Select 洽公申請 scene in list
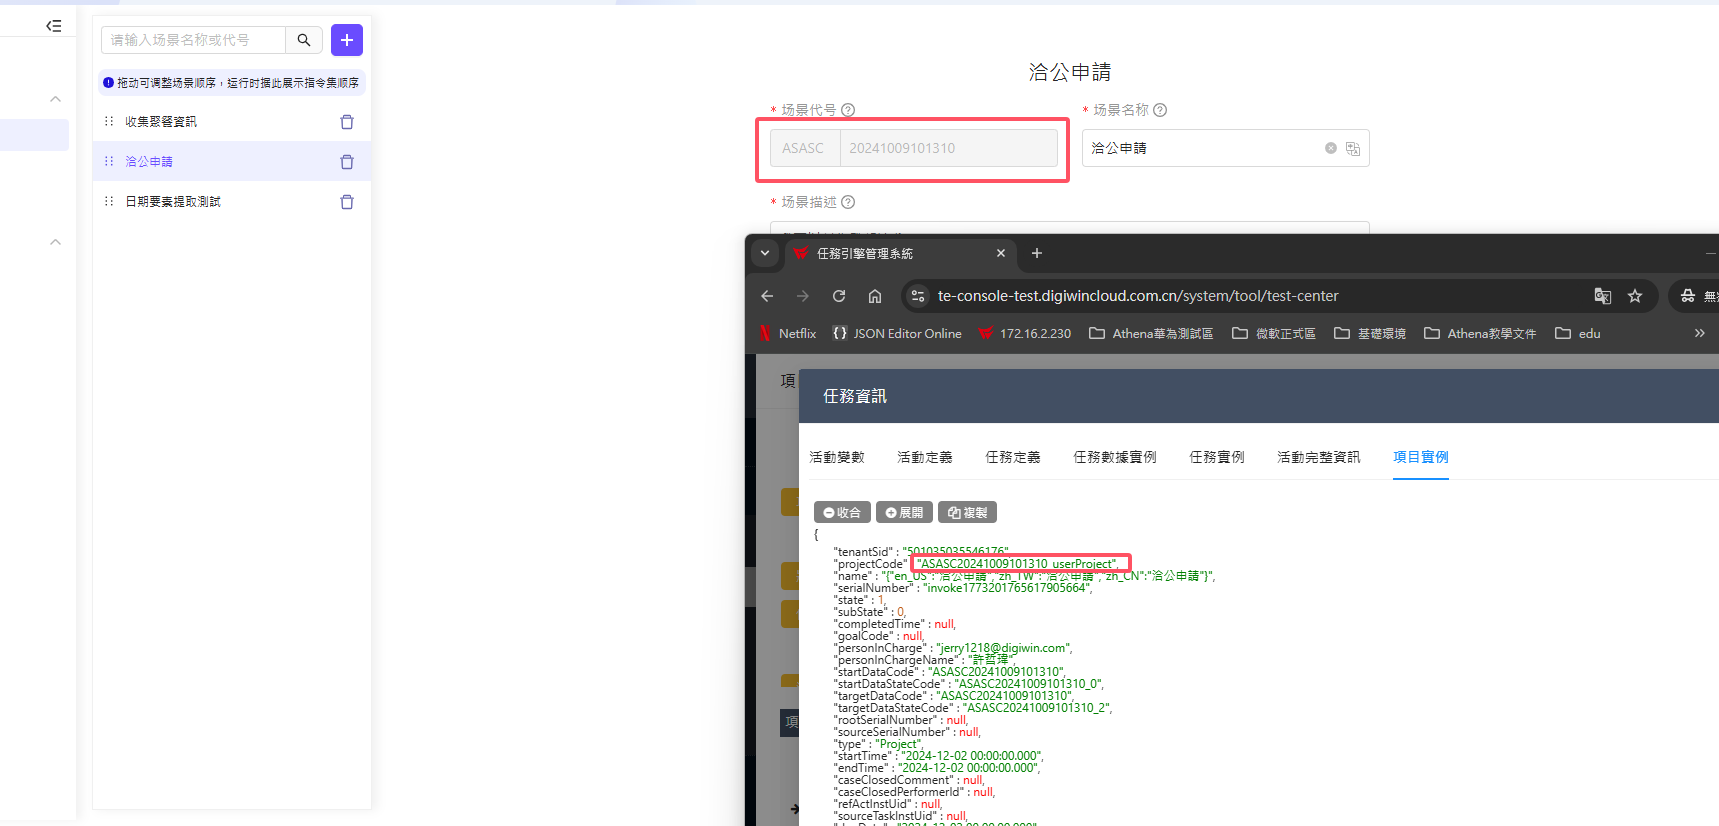The image size is (1719, 826). (x=149, y=161)
